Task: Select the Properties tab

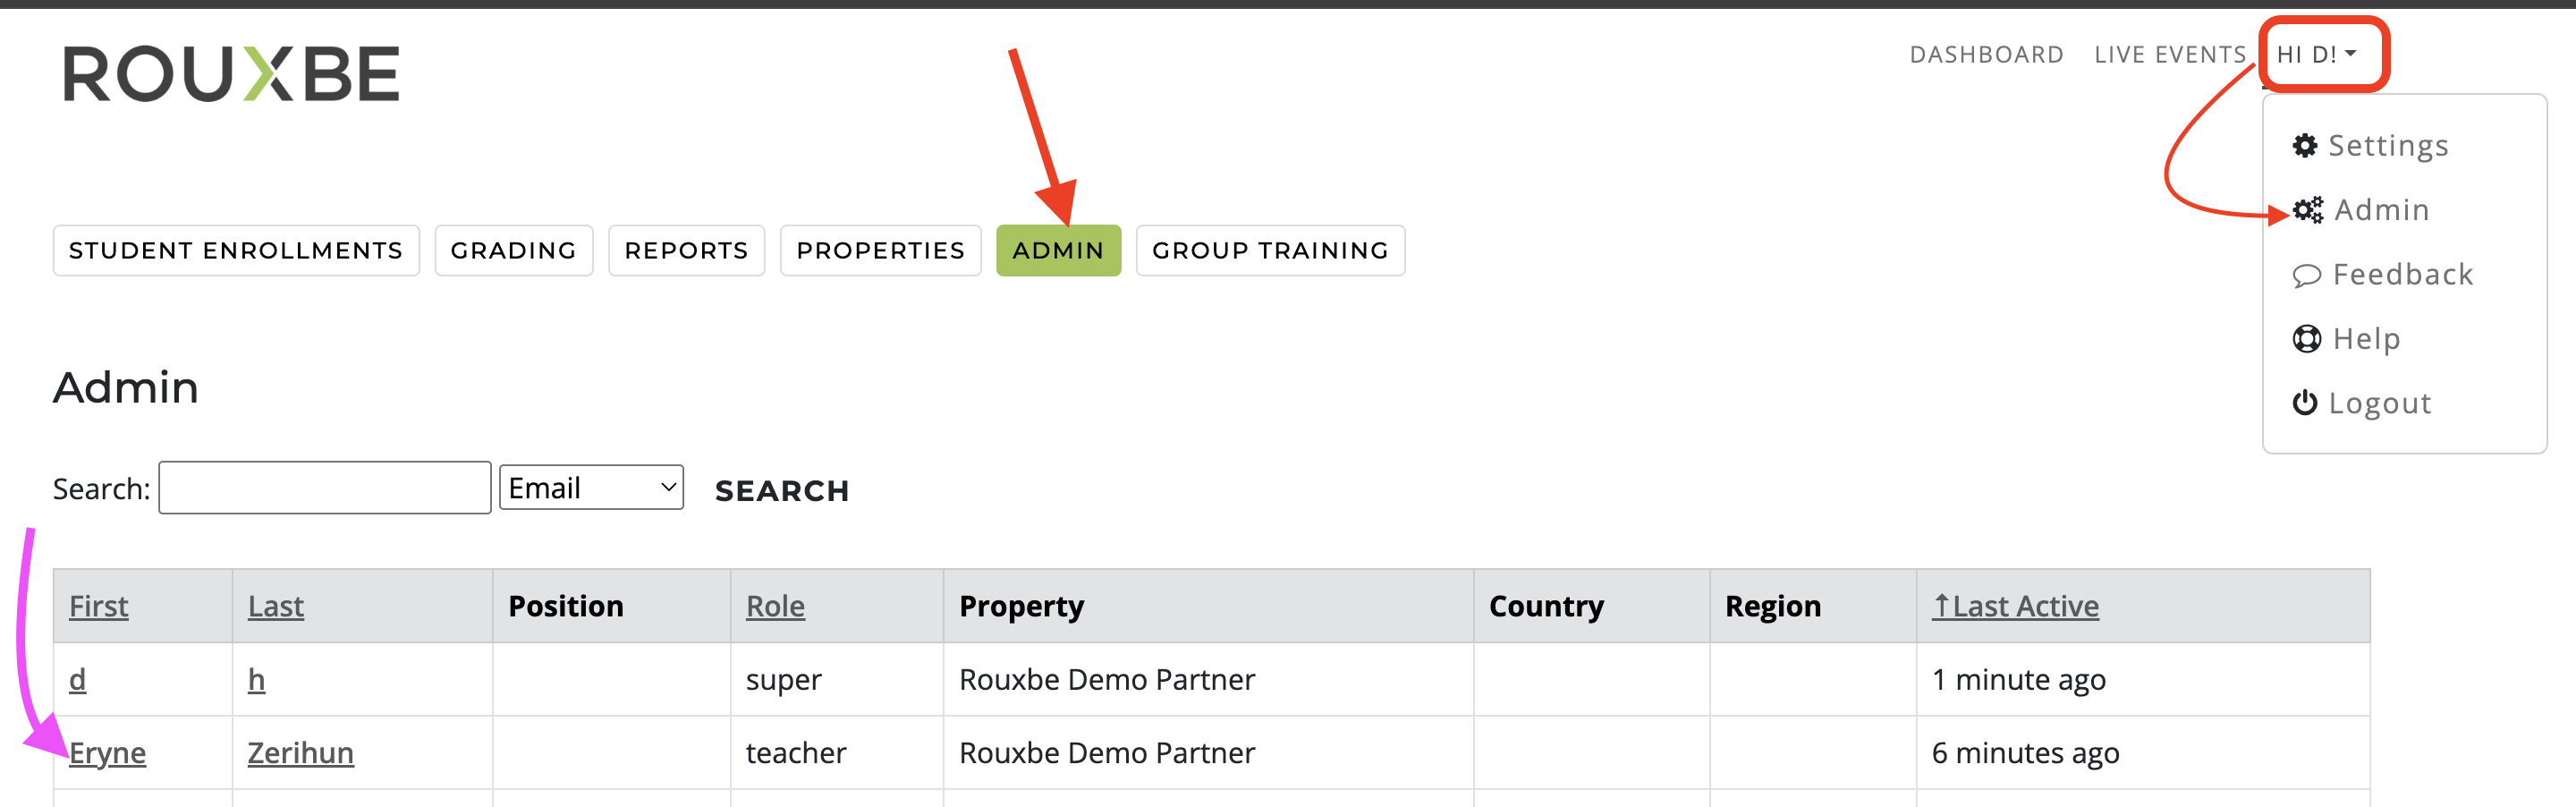Action: tap(880, 250)
